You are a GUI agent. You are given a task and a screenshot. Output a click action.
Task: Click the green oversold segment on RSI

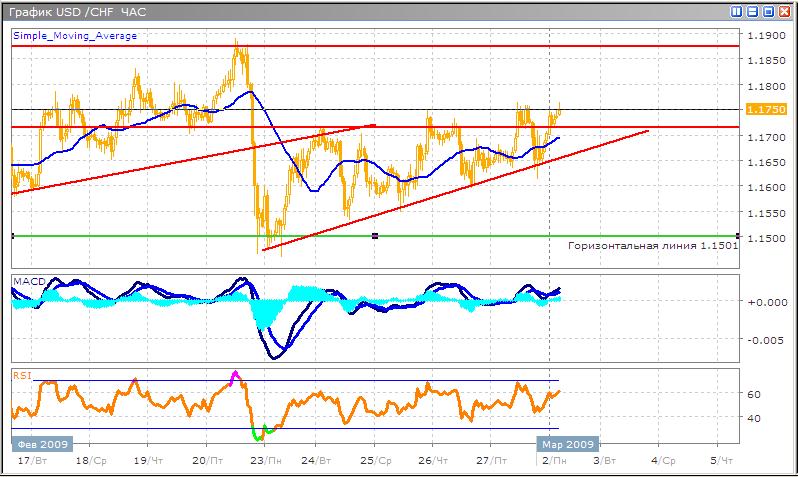coord(264,433)
